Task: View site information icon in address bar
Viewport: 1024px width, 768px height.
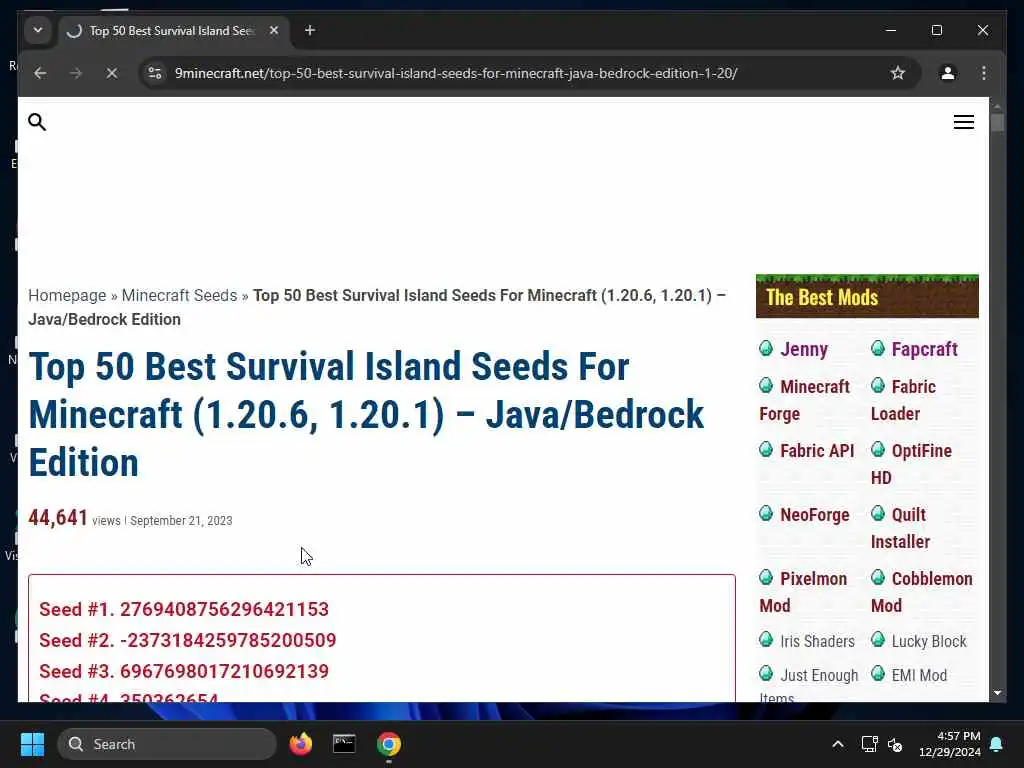Action: point(155,73)
